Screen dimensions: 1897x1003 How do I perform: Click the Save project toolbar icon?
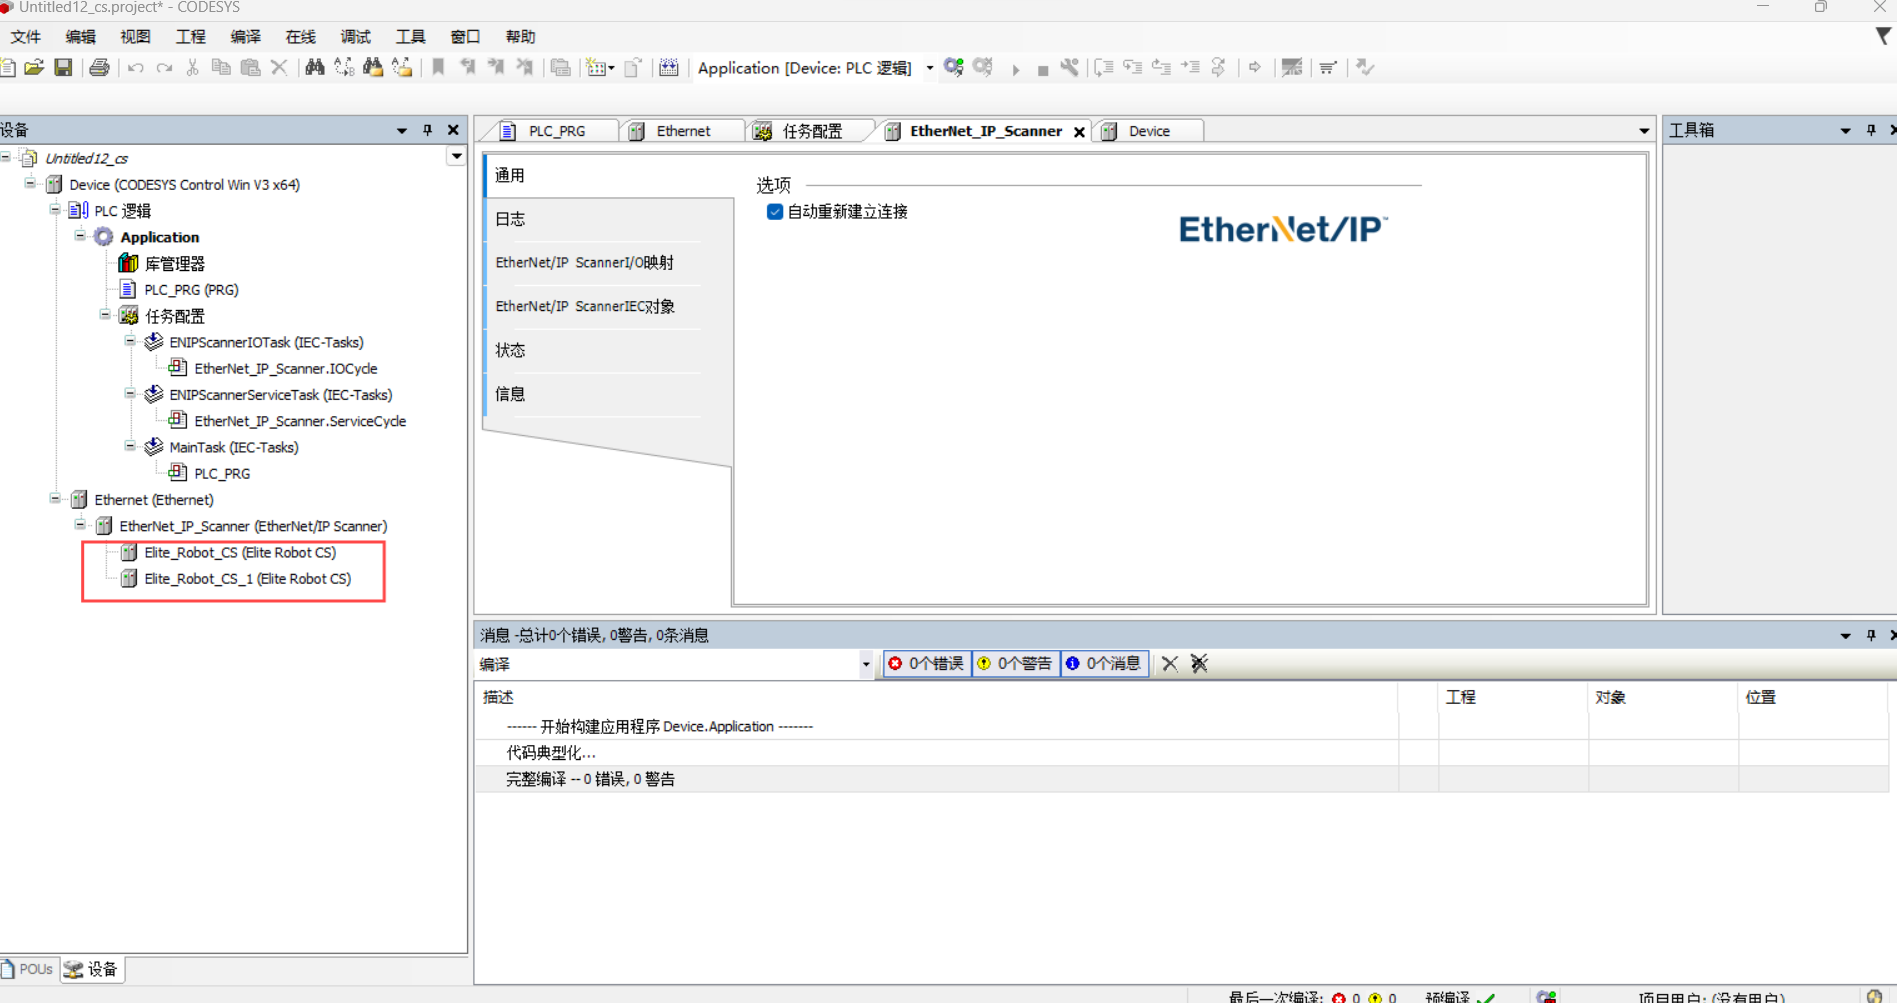63,67
